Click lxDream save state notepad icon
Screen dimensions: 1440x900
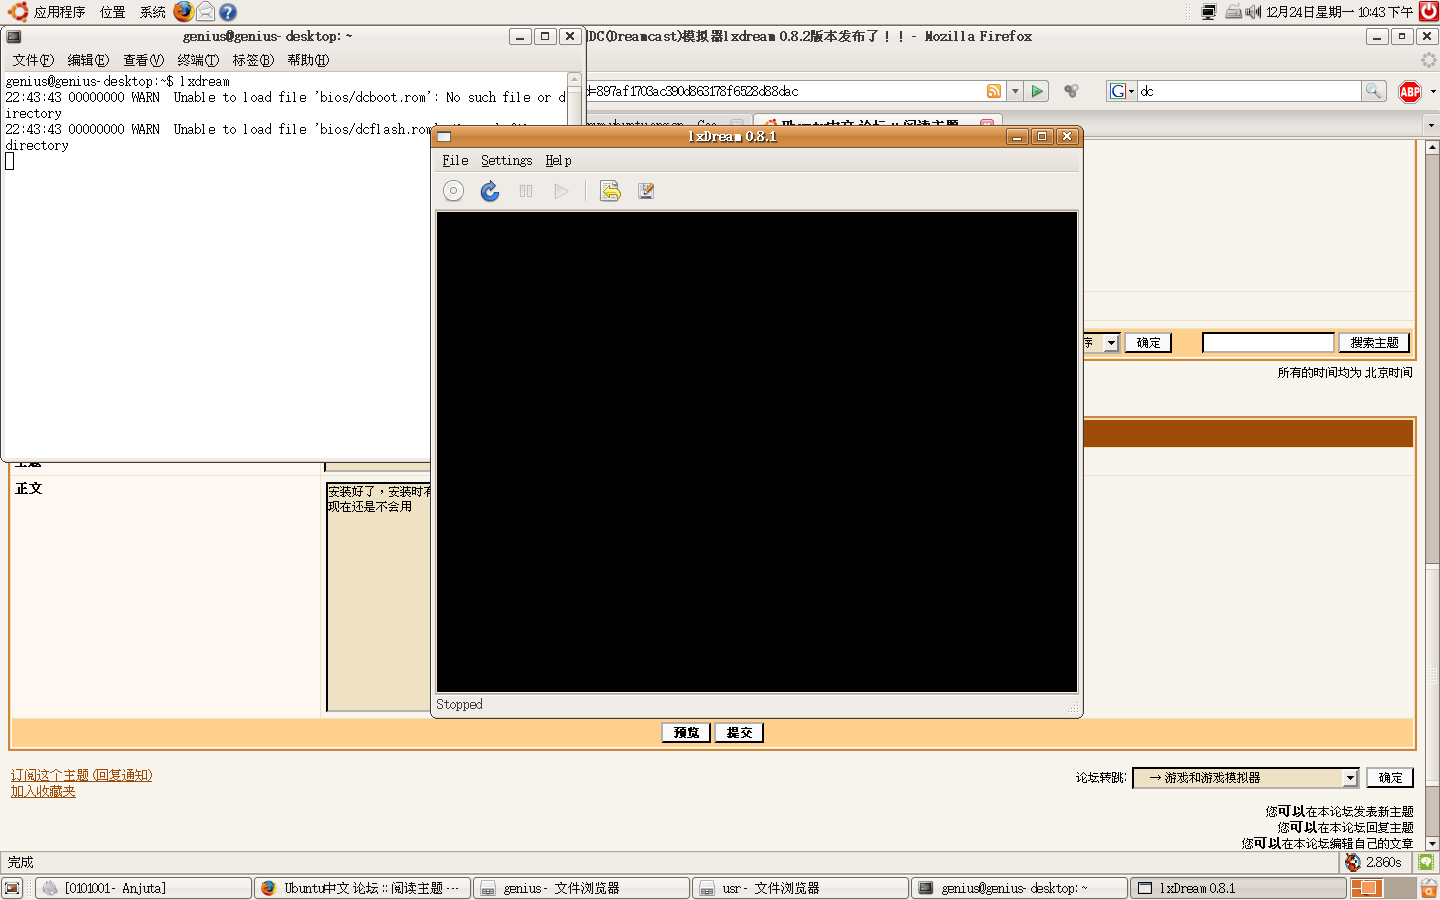646,191
